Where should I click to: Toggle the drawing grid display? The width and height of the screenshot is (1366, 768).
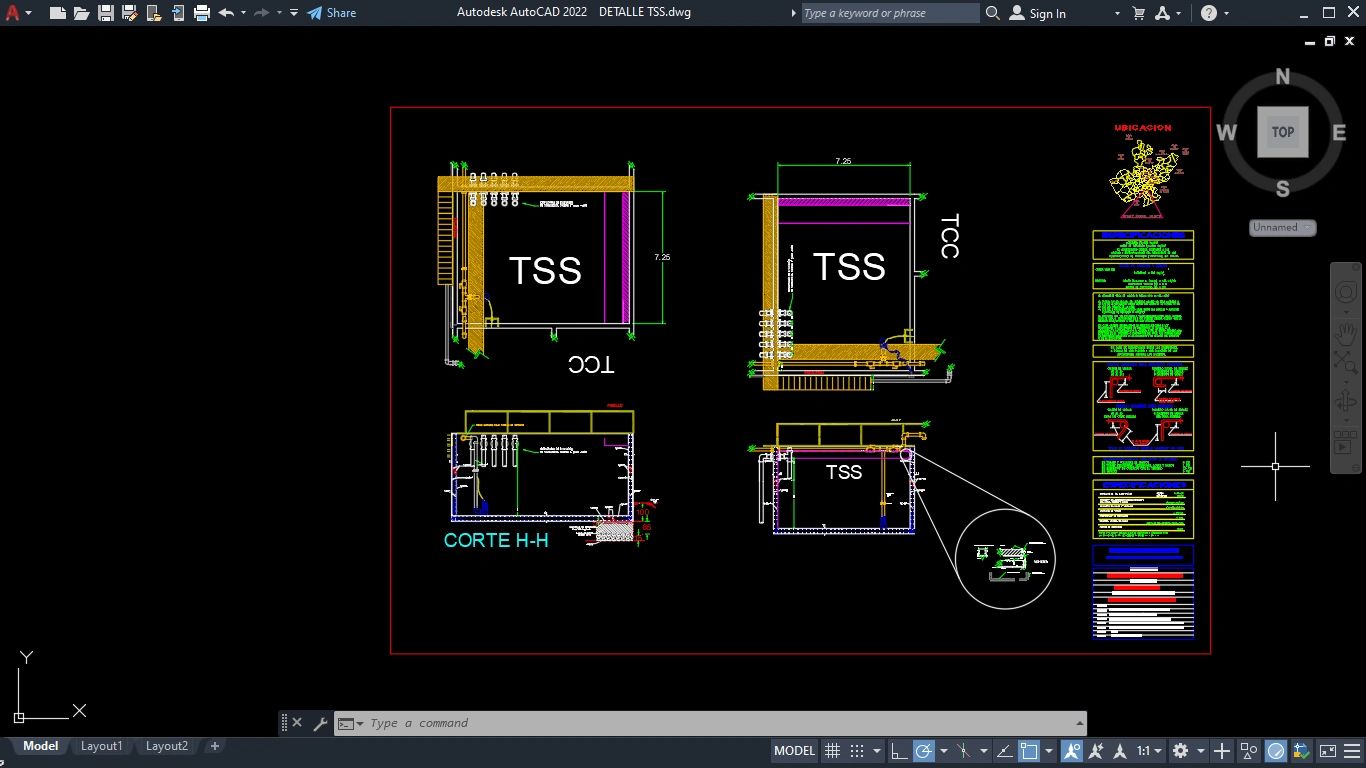[832, 751]
